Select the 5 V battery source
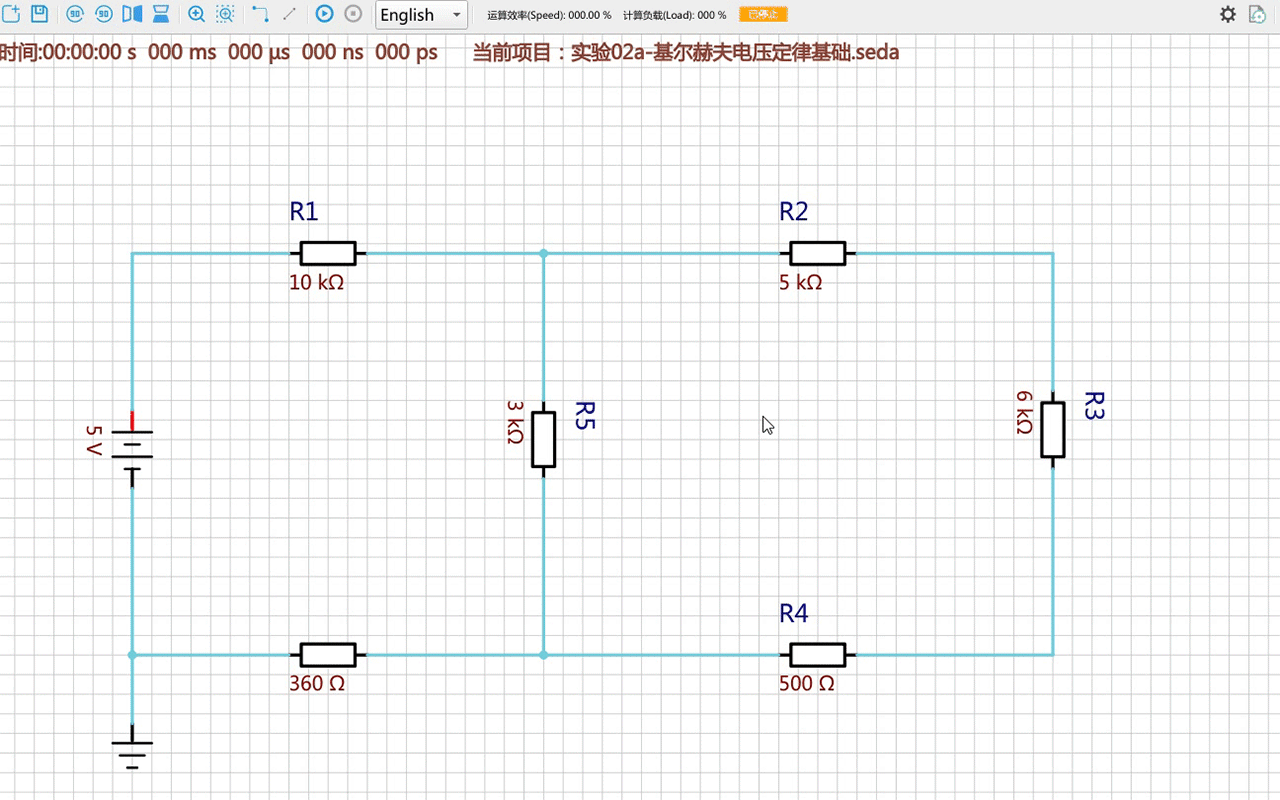Image resolution: width=1280 pixels, height=800 pixels. tap(132, 447)
